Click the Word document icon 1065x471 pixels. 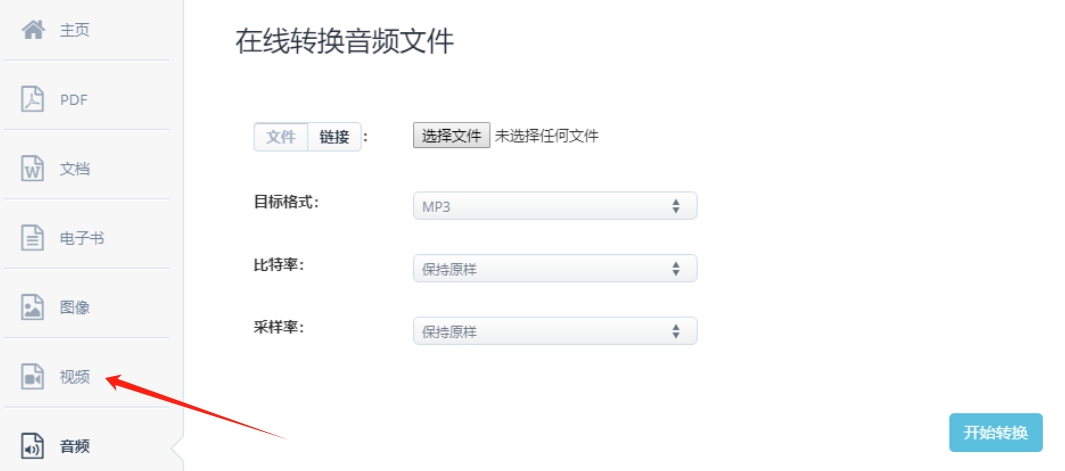32,169
